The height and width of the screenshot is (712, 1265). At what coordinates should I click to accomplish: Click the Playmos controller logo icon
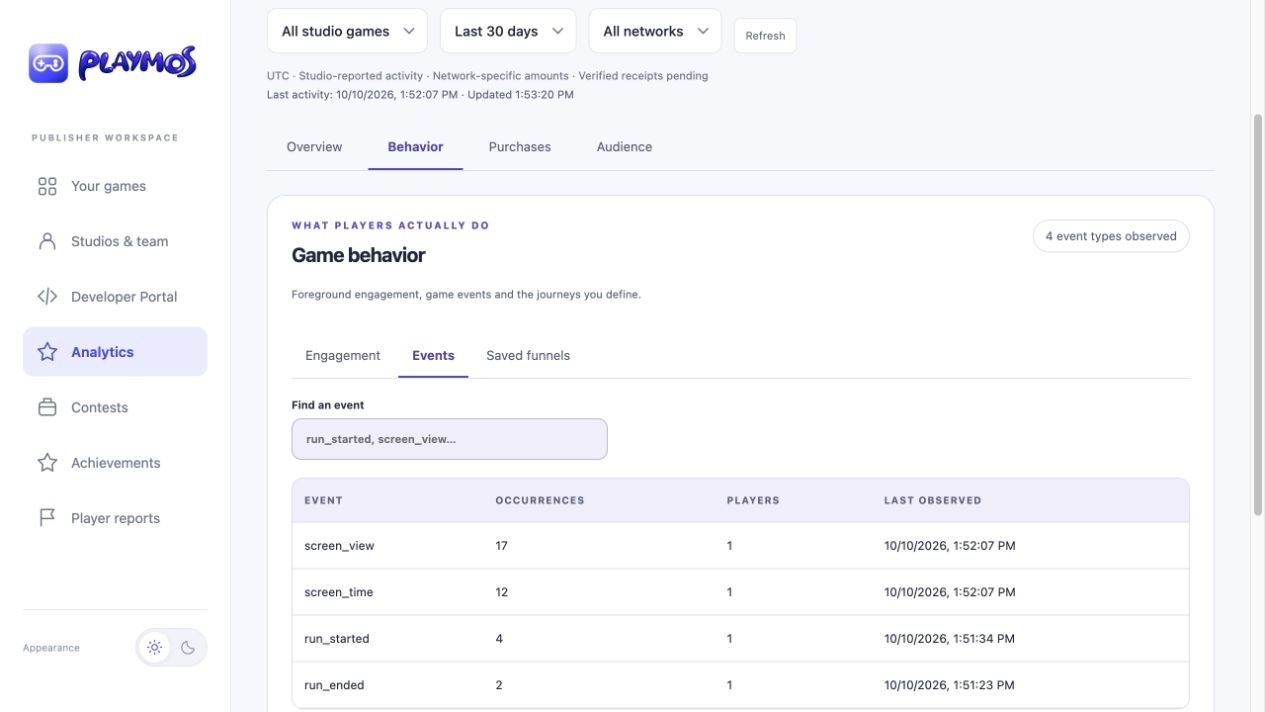pos(48,63)
